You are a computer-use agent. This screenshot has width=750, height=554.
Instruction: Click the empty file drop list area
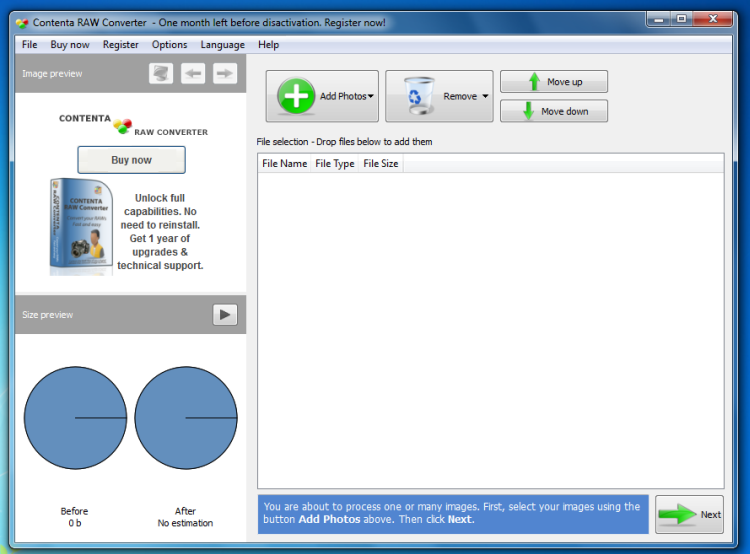pyautogui.click(x=491, y=330)
